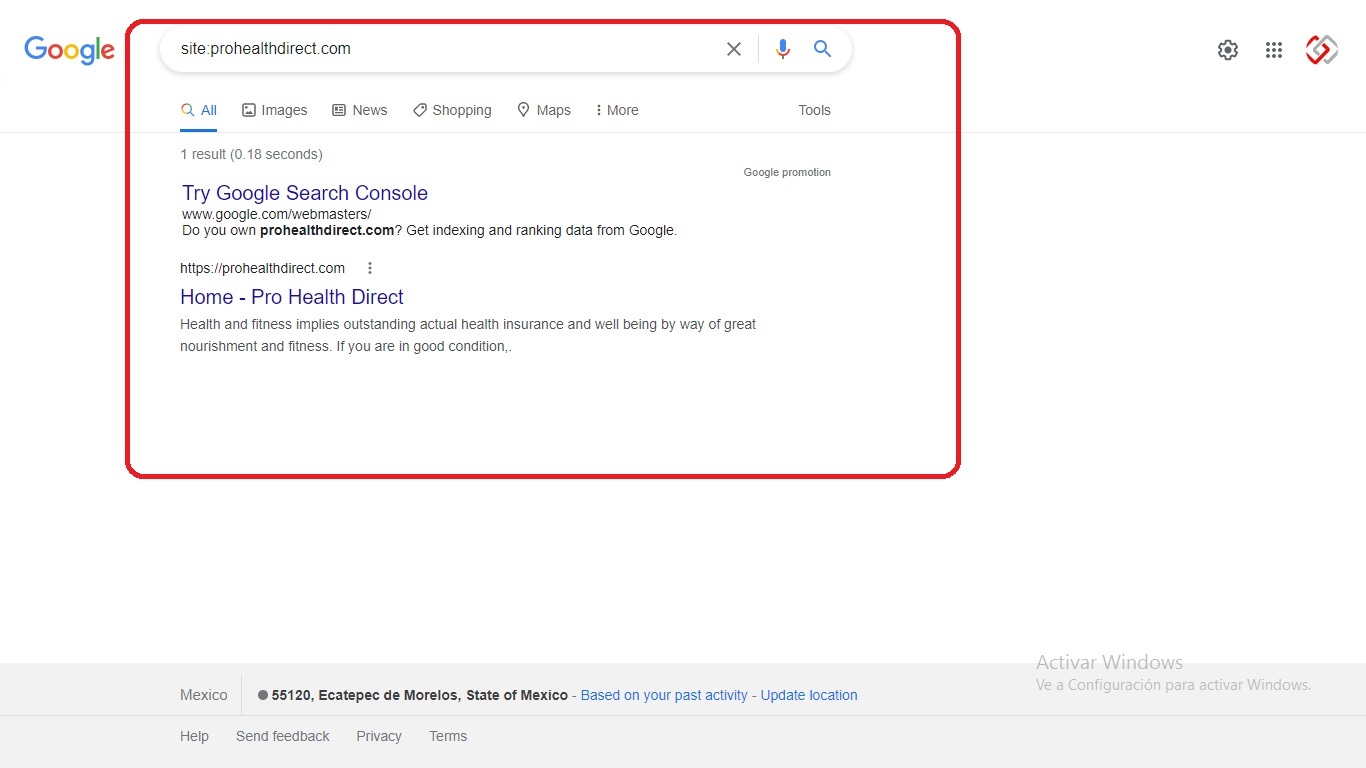Open the Google apps grid icon
The height and width of the screenshot is (768, 1366).
(x=1274, y=50)
